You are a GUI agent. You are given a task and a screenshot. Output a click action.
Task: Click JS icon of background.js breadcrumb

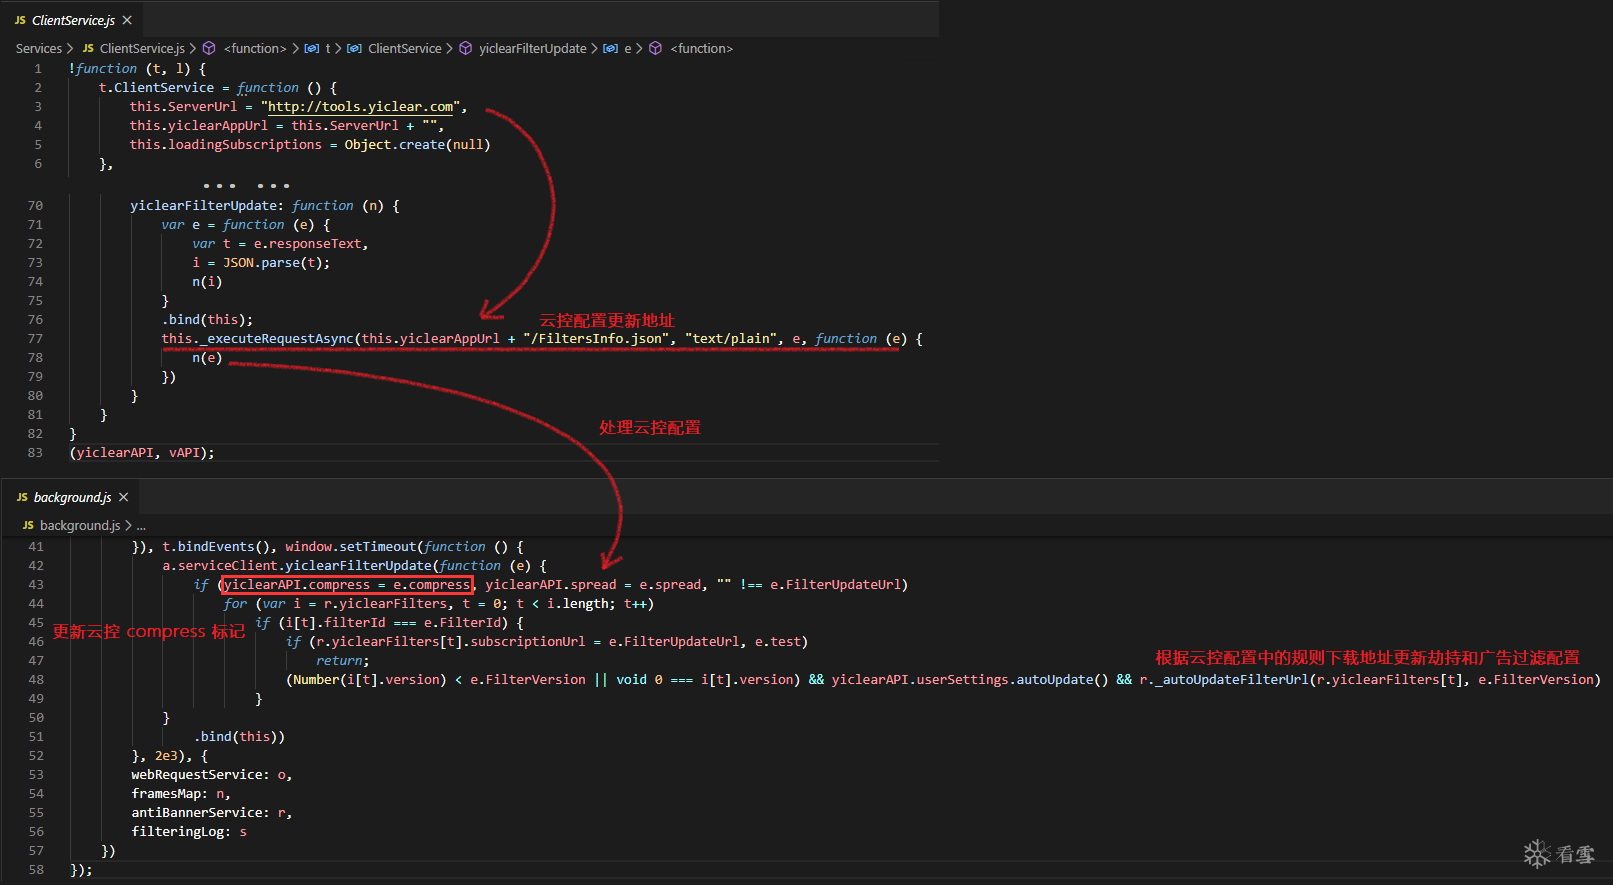click(28, 525)
